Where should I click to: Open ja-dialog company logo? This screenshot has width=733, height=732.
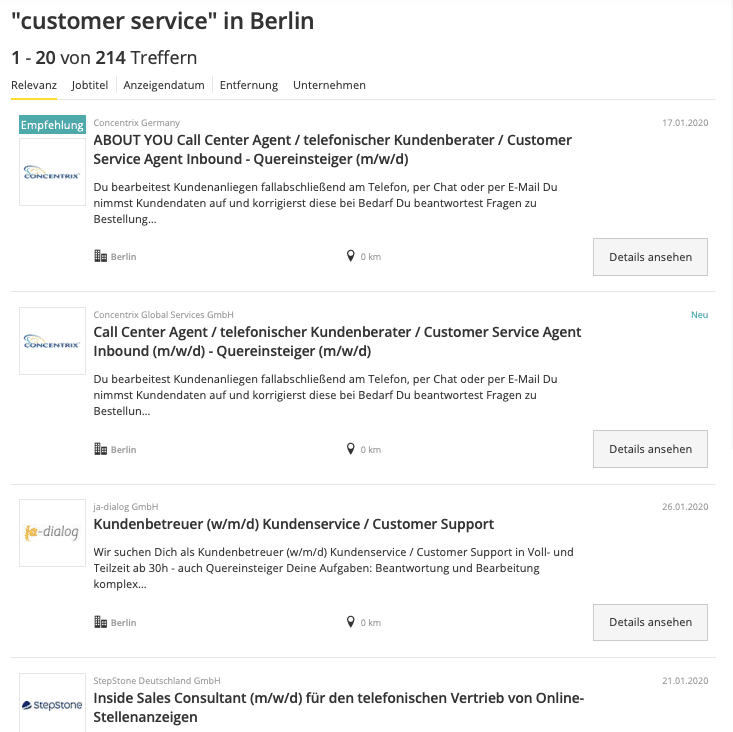(x=52, y=533)
